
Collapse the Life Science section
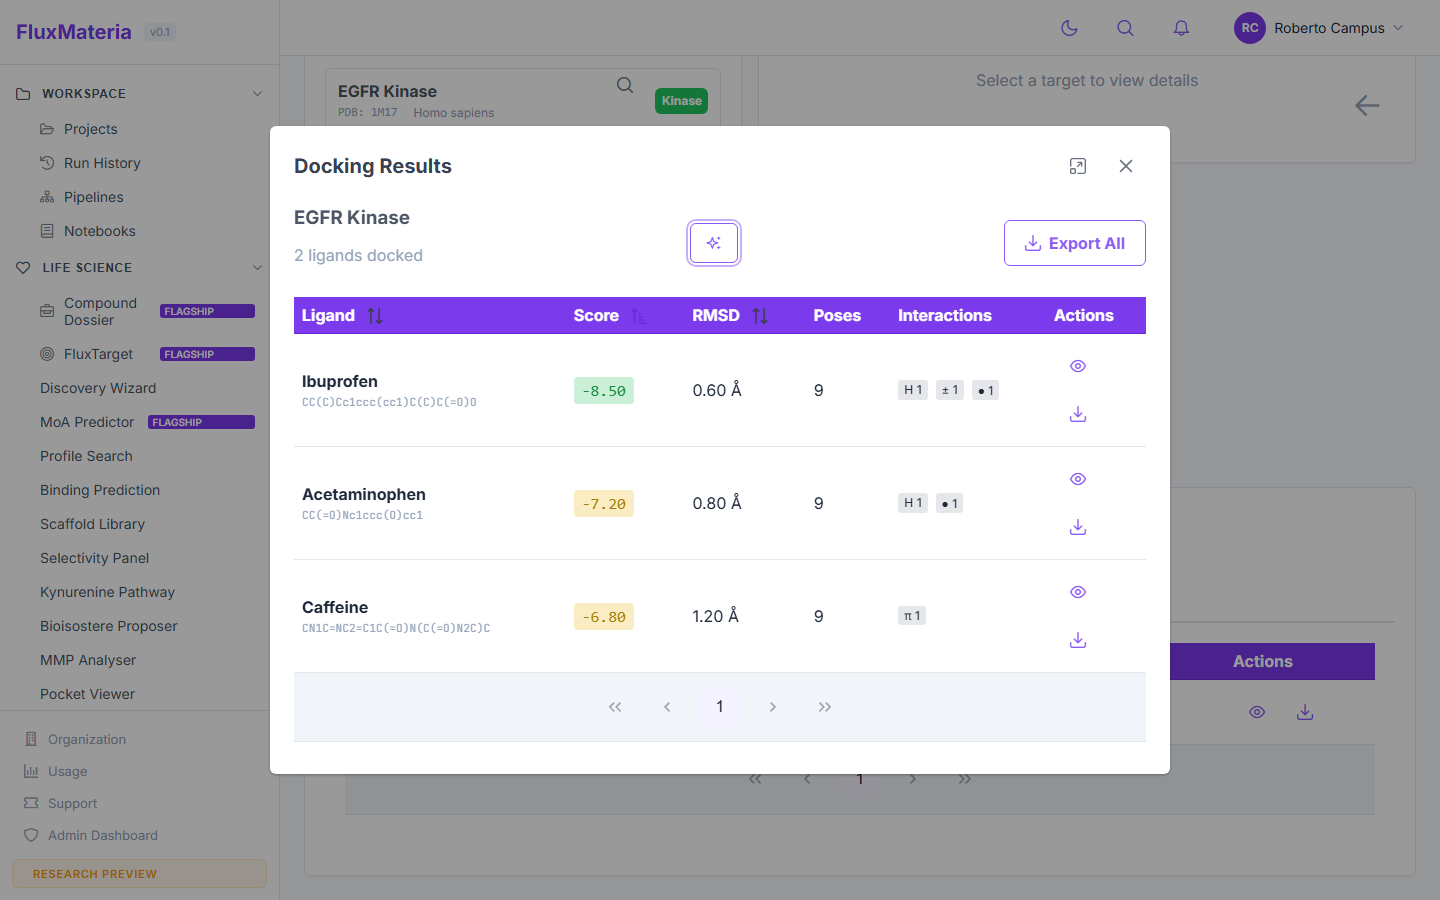tap(258, 268)
